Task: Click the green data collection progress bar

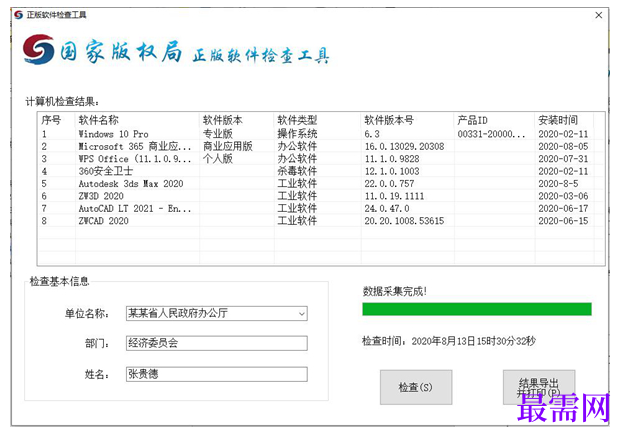Action: coord(477,309)
